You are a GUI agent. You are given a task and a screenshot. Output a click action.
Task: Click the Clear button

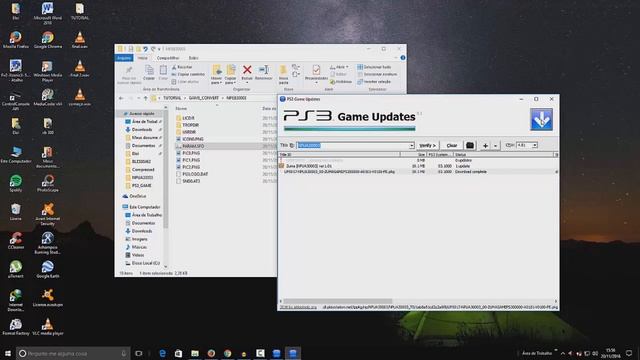coord(451,145)
